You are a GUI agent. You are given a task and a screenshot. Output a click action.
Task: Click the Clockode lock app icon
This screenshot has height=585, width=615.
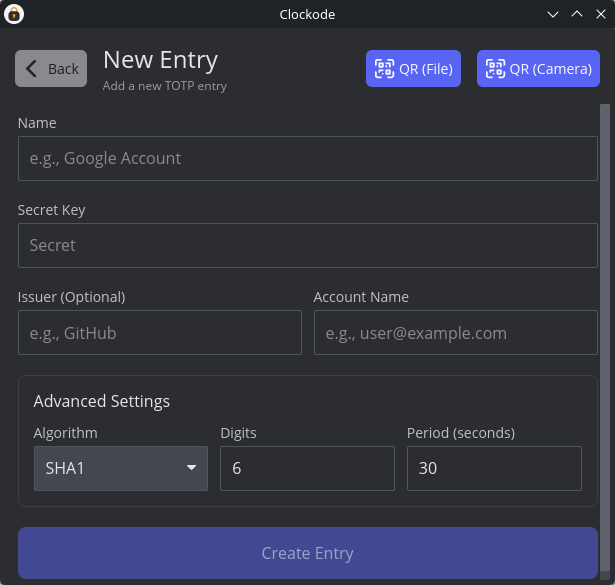pyautogui.click(x=14, y=14)
